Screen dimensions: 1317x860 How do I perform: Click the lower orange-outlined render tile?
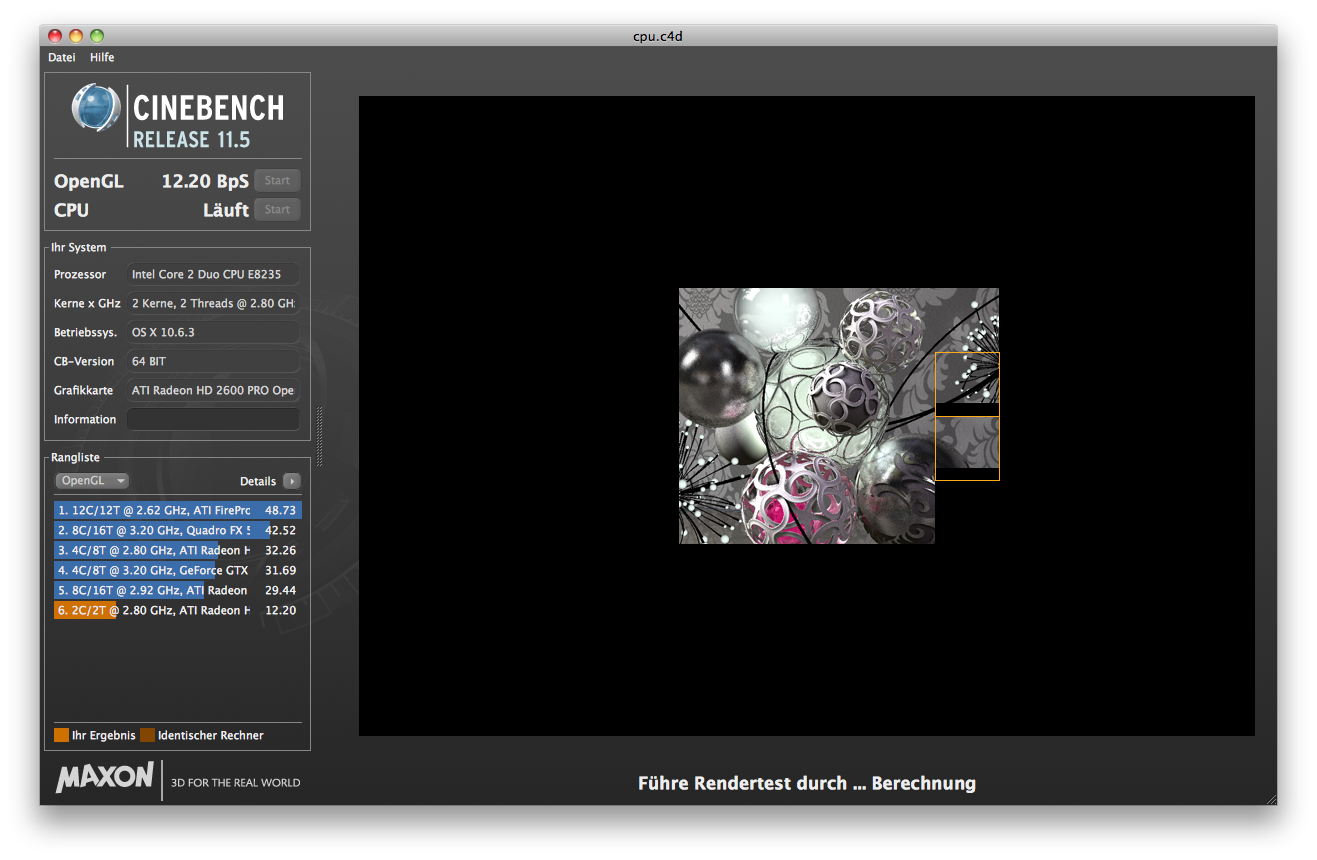point(967,448)
